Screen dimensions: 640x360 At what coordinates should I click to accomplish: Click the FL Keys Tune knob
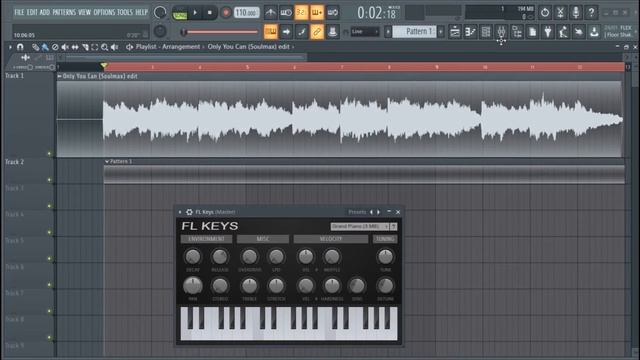pyautogui.click(x=385, y=257)
